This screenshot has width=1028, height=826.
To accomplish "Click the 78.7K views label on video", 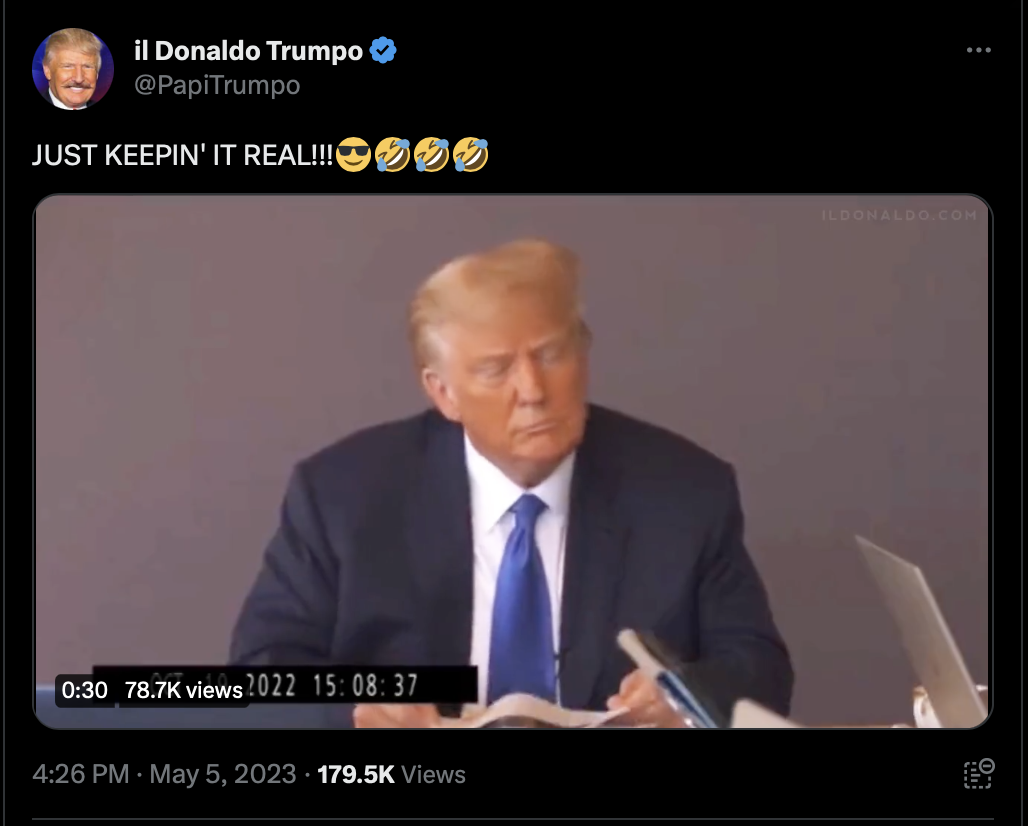I will 184,690.
